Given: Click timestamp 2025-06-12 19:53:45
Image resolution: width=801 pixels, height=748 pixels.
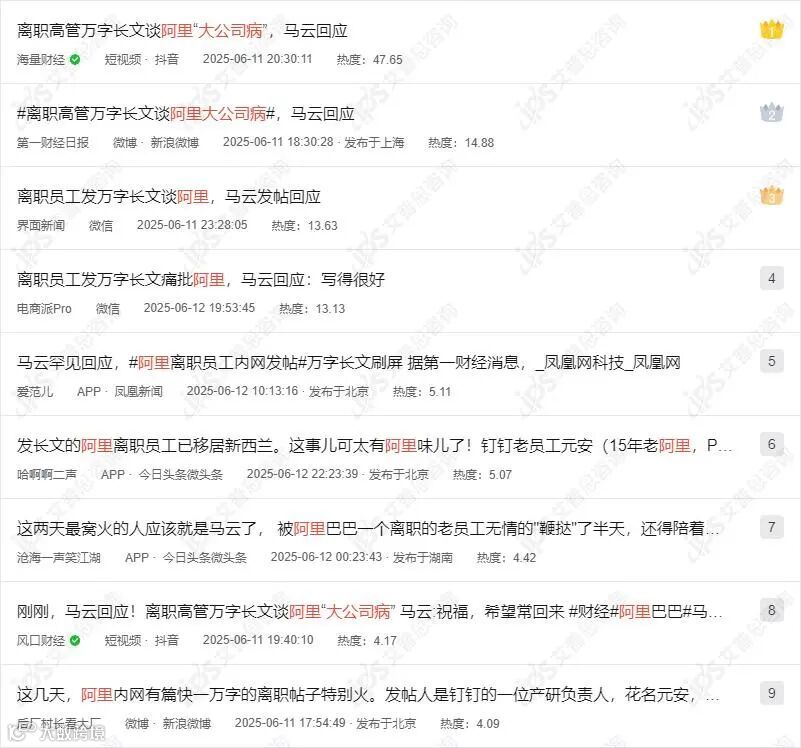Looking at the screenshot, I should point(199,308).
